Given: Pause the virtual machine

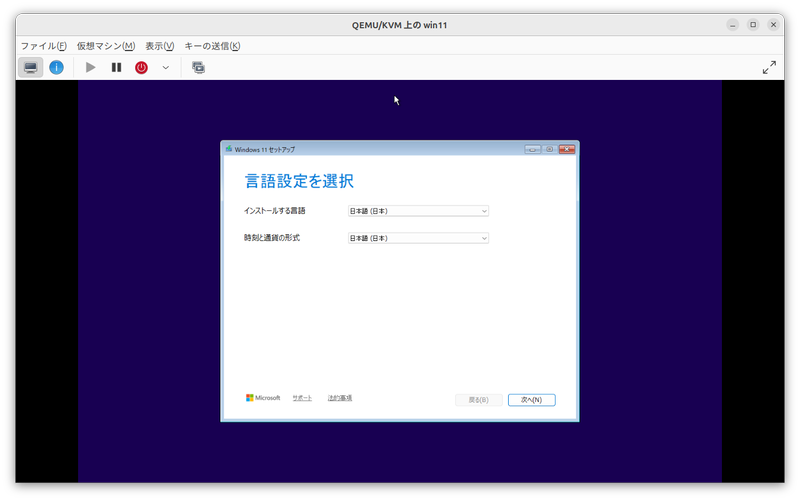Looking at the screenshot, I should pyautogui.click(x=116, y=67).
